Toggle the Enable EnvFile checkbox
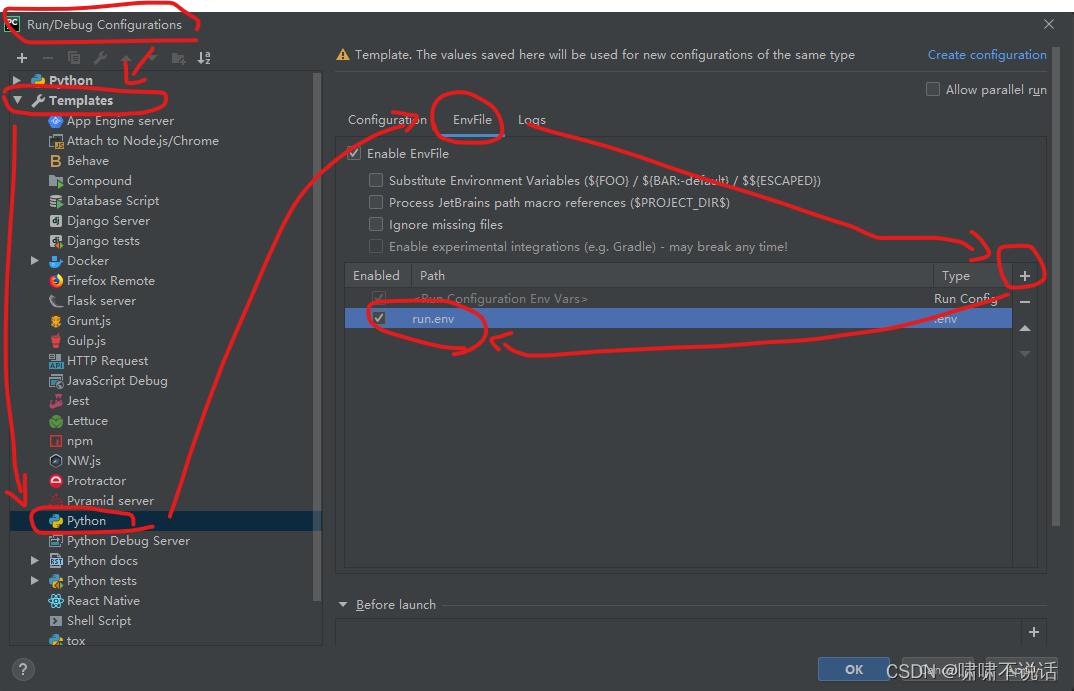Image resolution: width=1074 pixels, height=691 pixels. point(353,153)
